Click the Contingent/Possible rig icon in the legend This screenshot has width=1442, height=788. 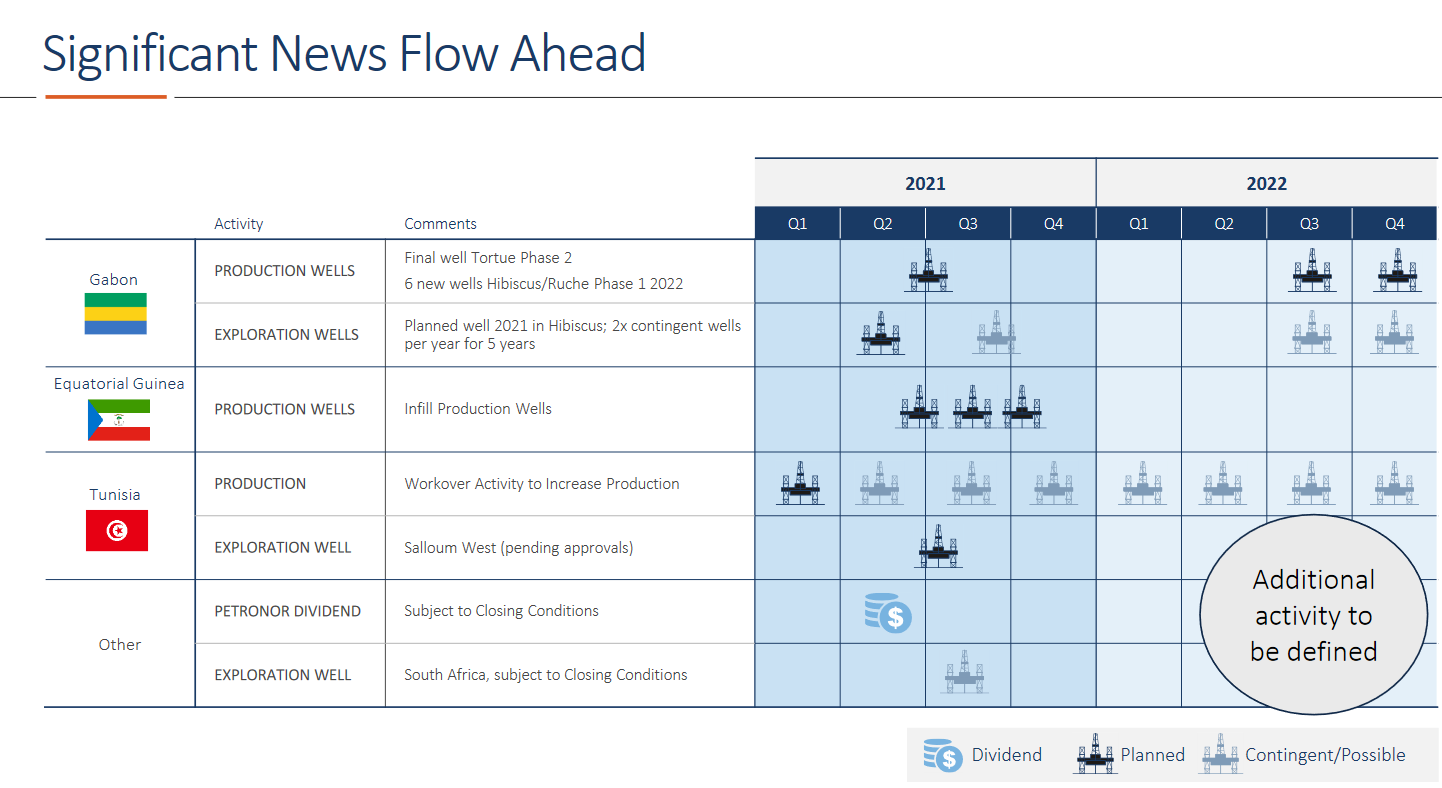(x=1220, y=754)
